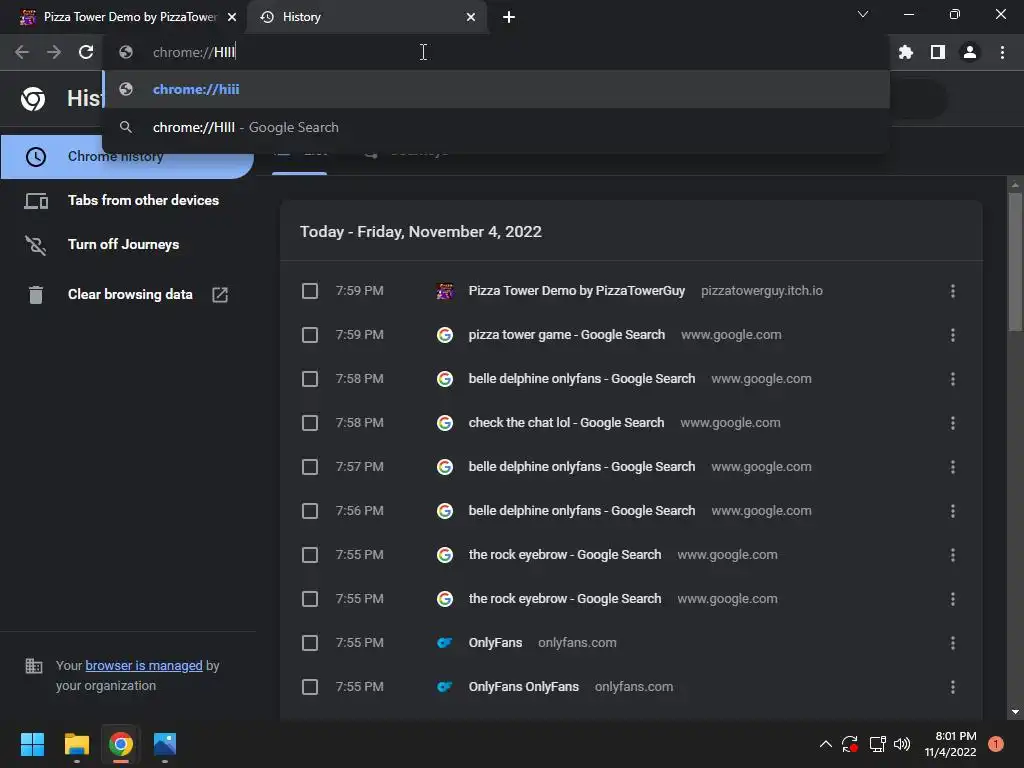The height and width of the screenshot is (768, 1024).
Task: Select the History browser tab
Action: [x=366, y=17]
